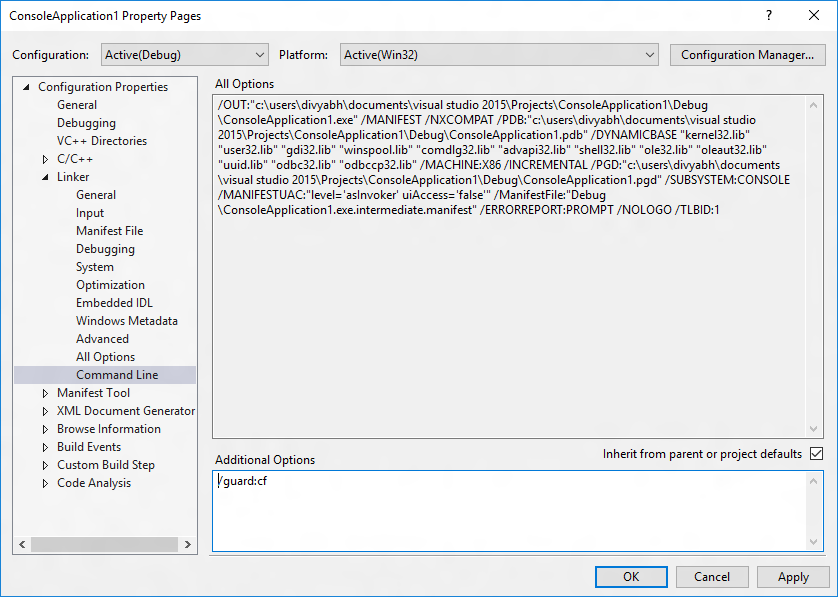The image size is (838, 597).
Task: Open the Linker Optimization page
Action: (x=110, y=284)
